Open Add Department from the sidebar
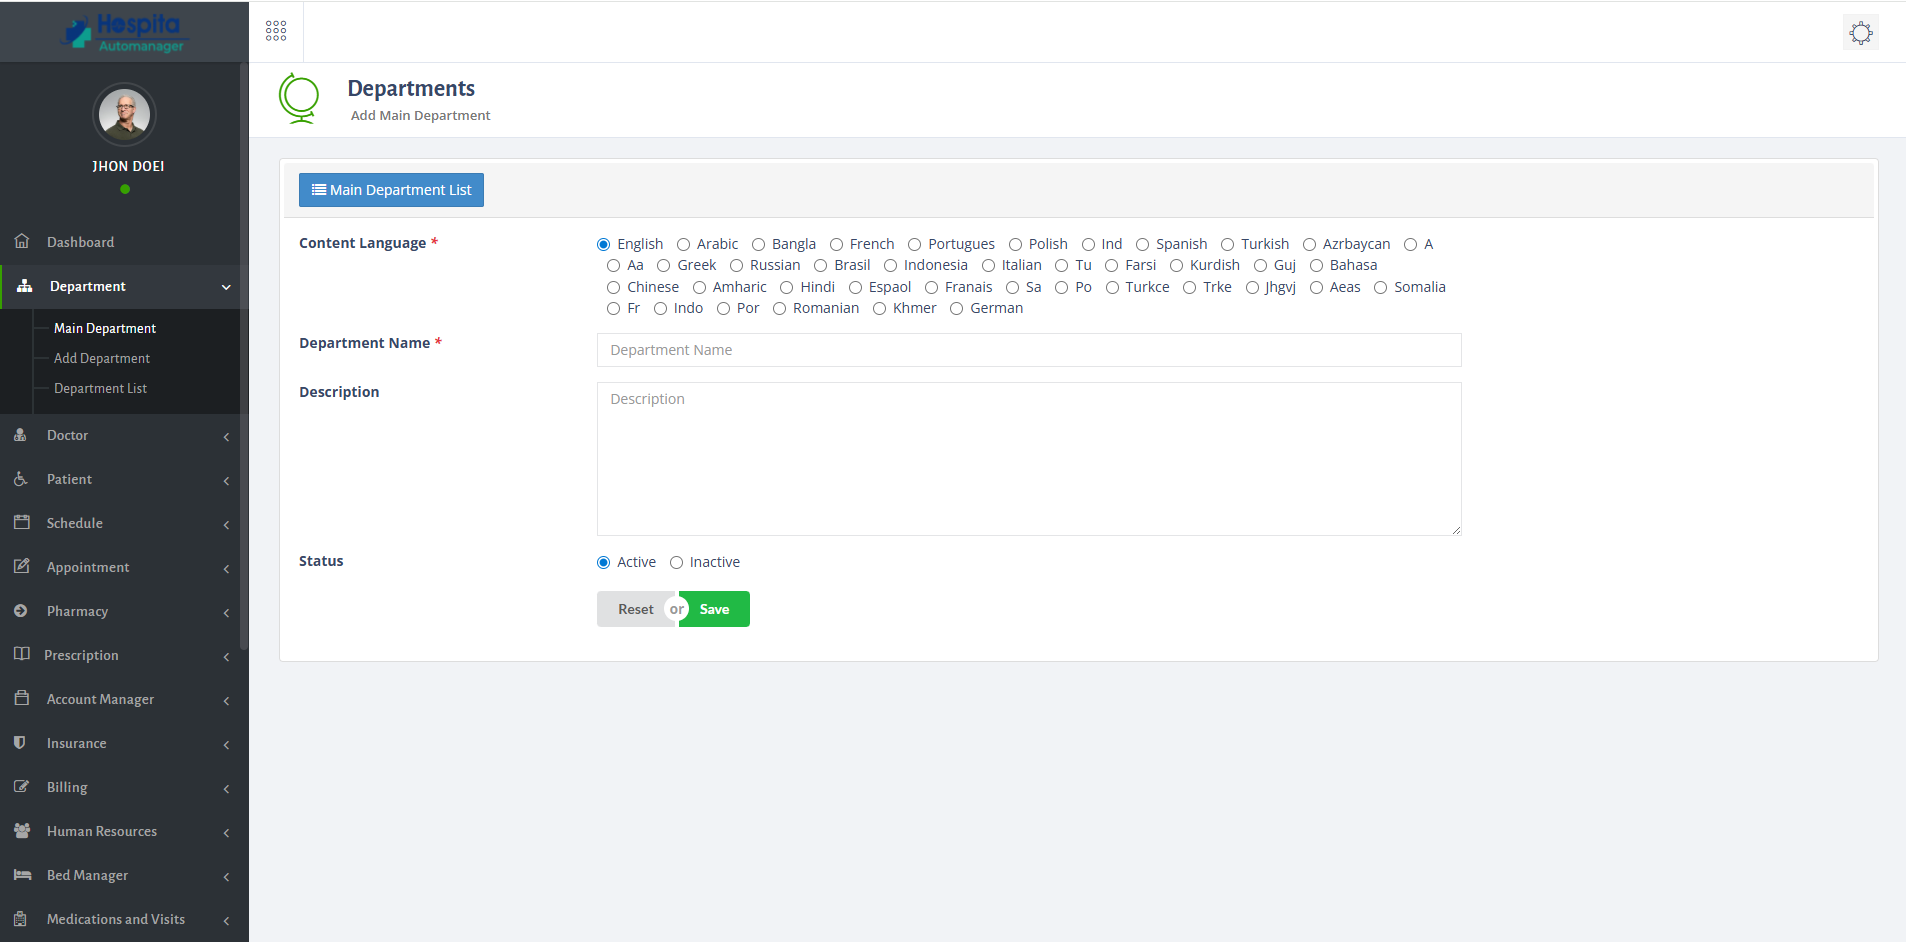The image size is (1906, 942). pos(101,358)
